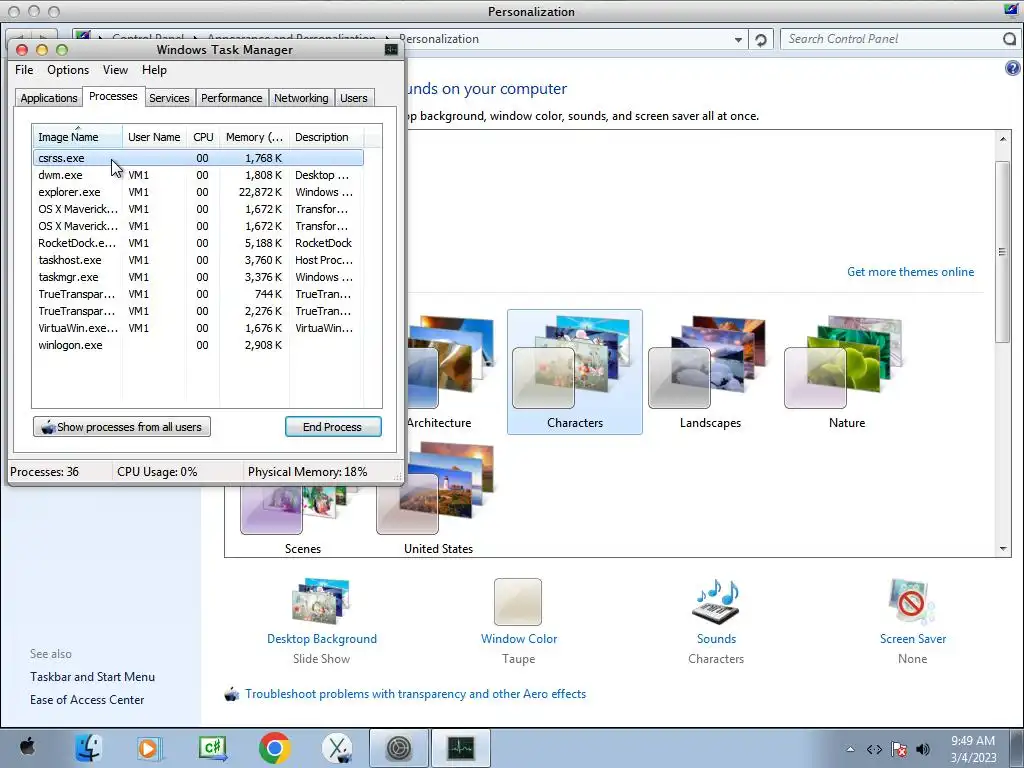
Task: Open the Sounds Characters icon
Action: click(x=716, y=601)
